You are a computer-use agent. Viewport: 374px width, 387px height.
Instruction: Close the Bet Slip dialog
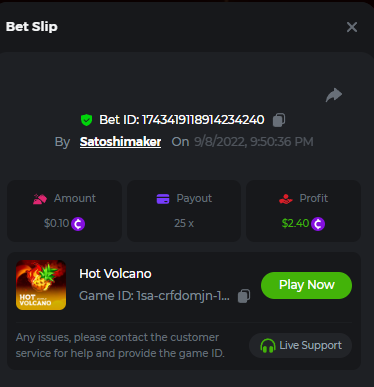coord(352,27)
